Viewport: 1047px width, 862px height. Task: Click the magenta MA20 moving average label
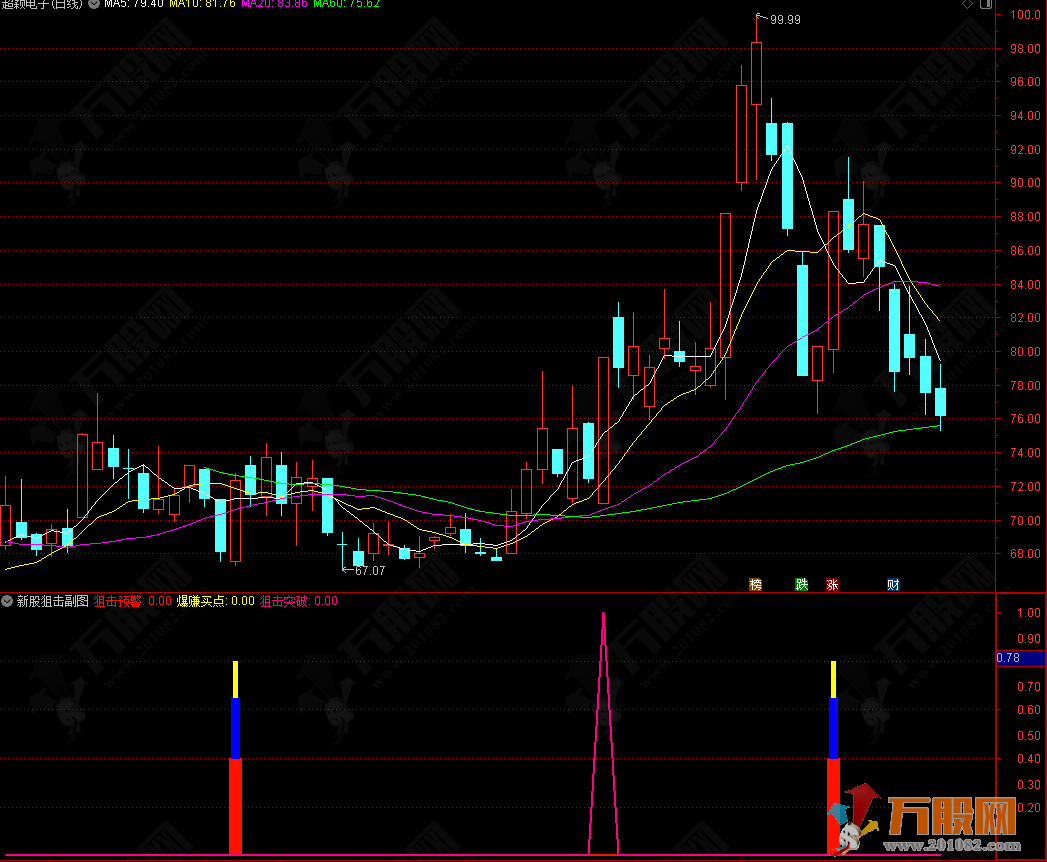click(274, 5)
